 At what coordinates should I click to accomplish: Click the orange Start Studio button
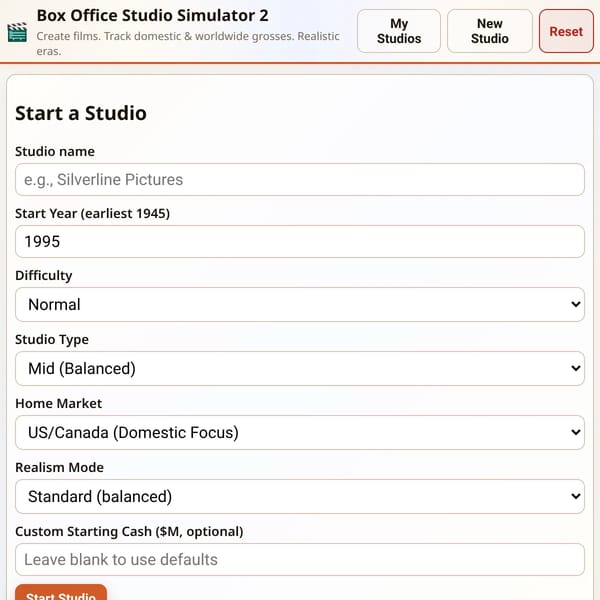[x=61, y=592]
